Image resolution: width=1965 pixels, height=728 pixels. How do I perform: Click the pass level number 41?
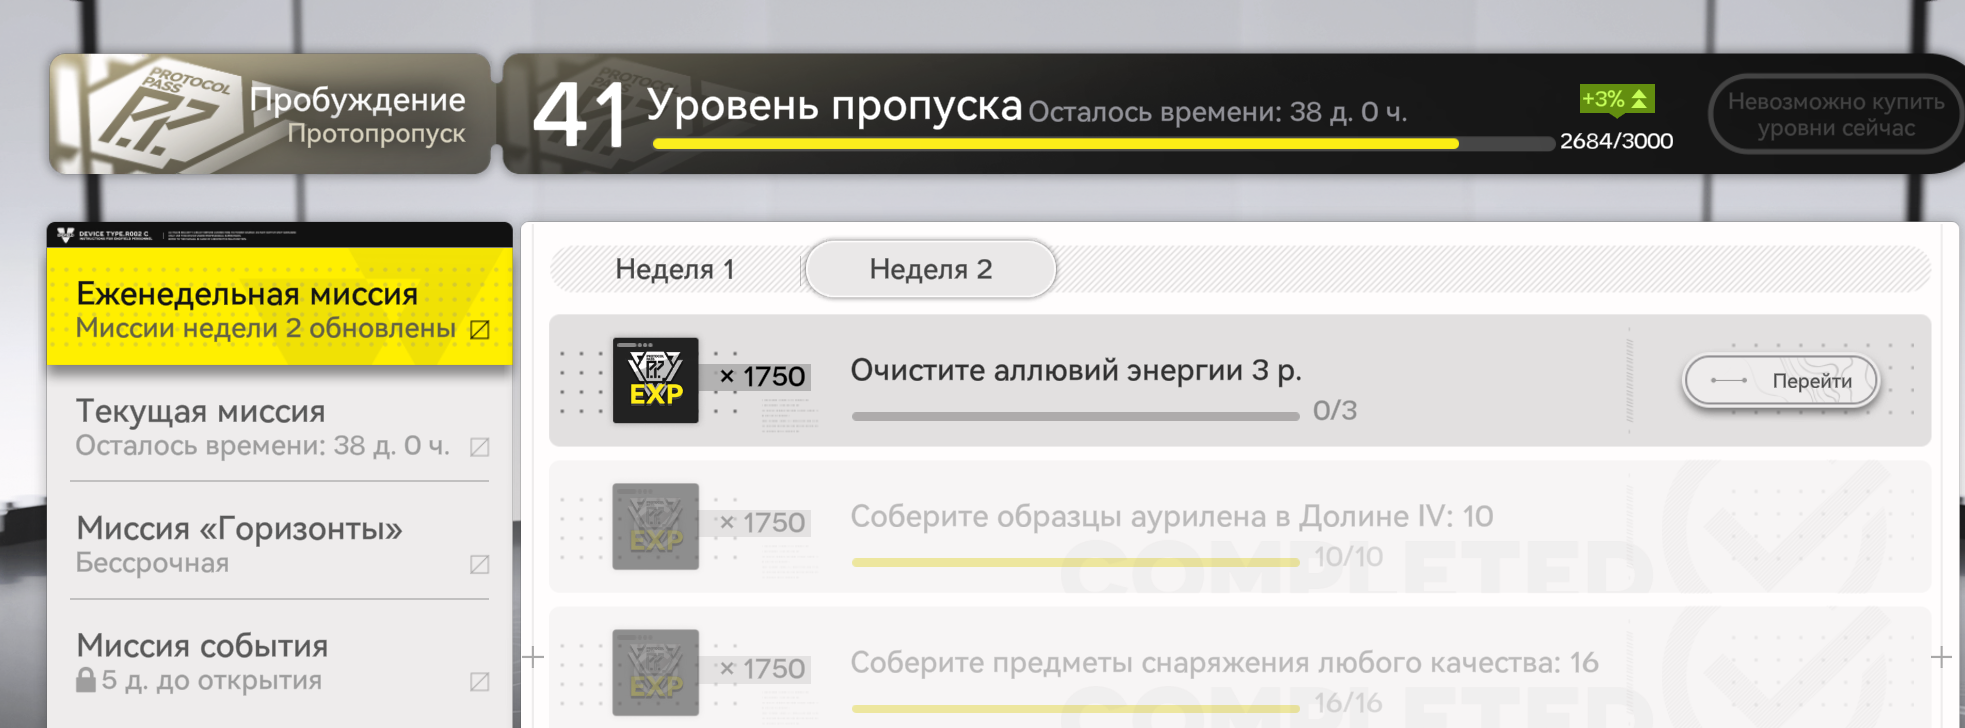[579, 115]
